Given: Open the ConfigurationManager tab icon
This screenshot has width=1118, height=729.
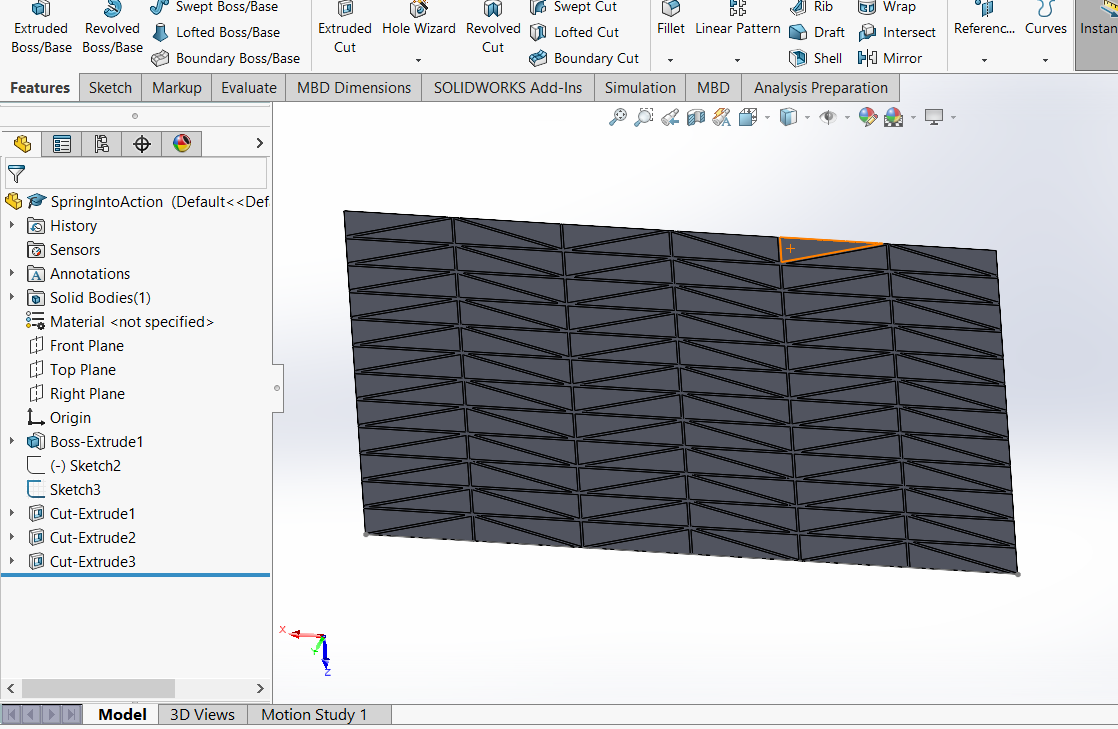Looking at the screenshot, I should pos(102,144).
